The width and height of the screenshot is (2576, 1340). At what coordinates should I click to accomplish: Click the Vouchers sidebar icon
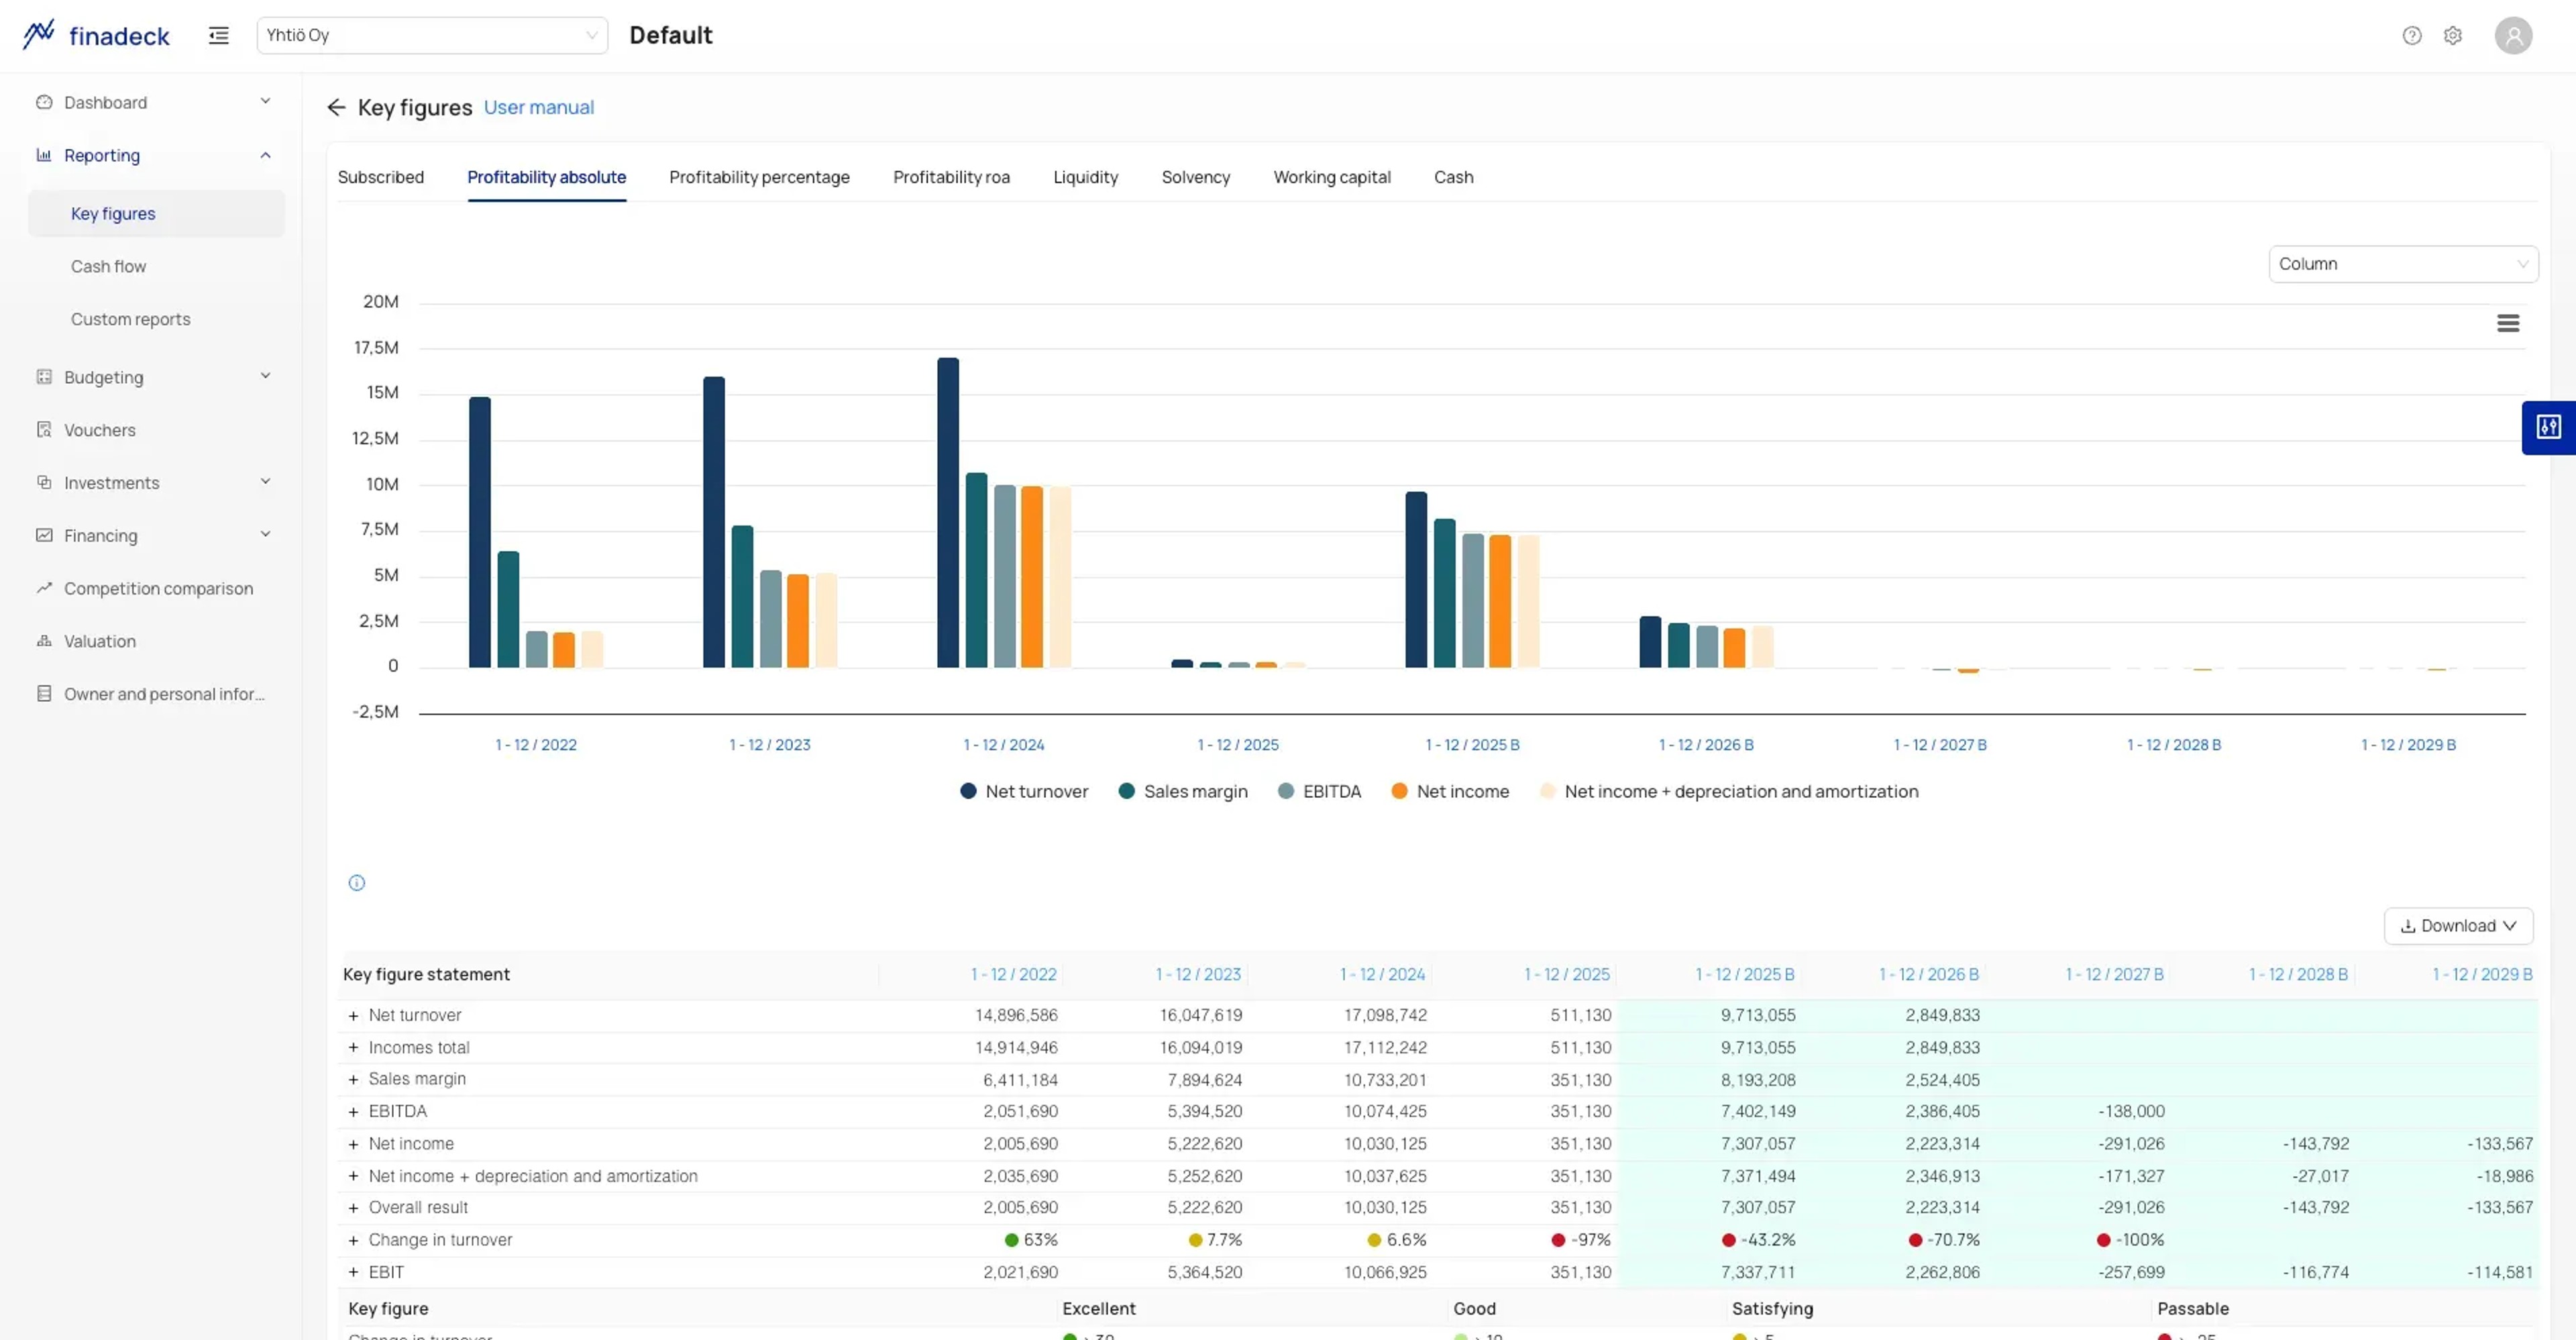[x=44, y=430]
